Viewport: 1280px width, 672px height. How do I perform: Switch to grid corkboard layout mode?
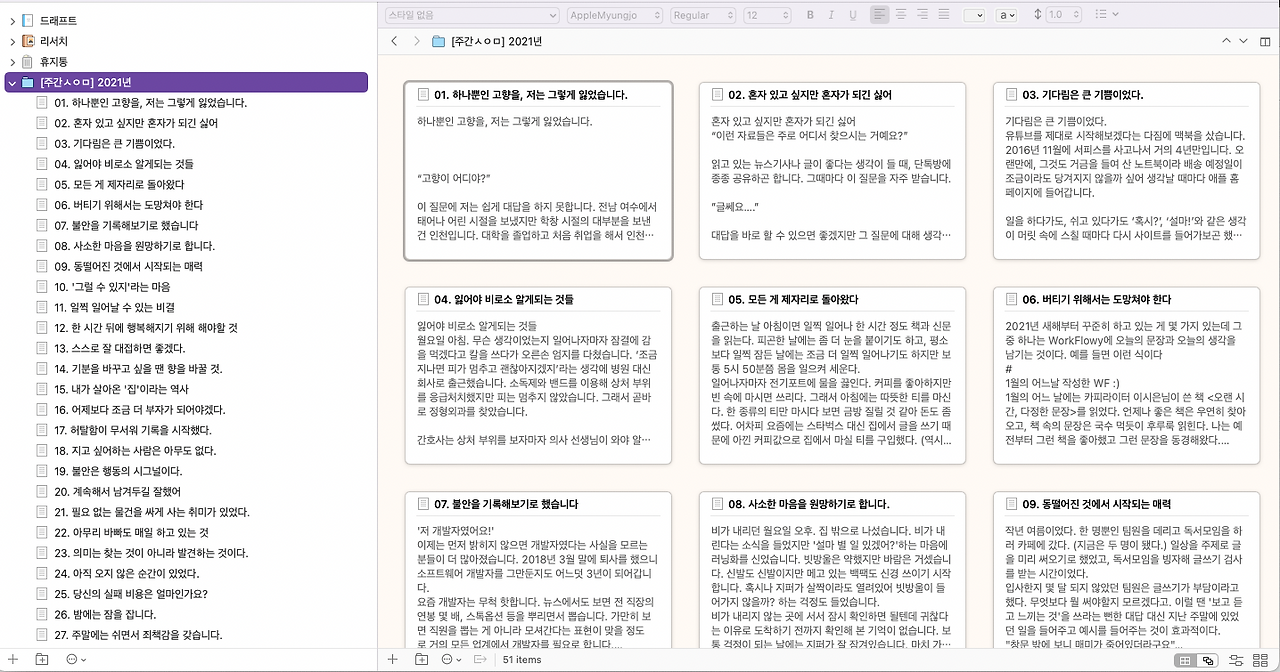[x=1186, y=660]
